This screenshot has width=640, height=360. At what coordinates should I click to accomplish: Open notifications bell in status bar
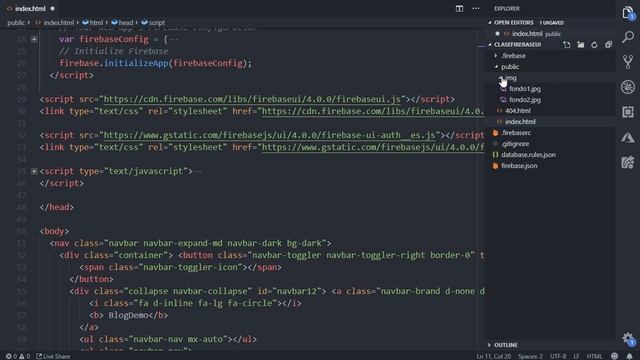630,356
